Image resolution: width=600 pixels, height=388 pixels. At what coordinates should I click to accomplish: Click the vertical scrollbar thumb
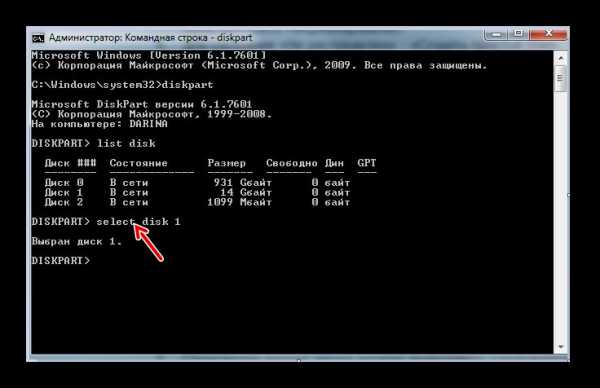pos(561,78)
